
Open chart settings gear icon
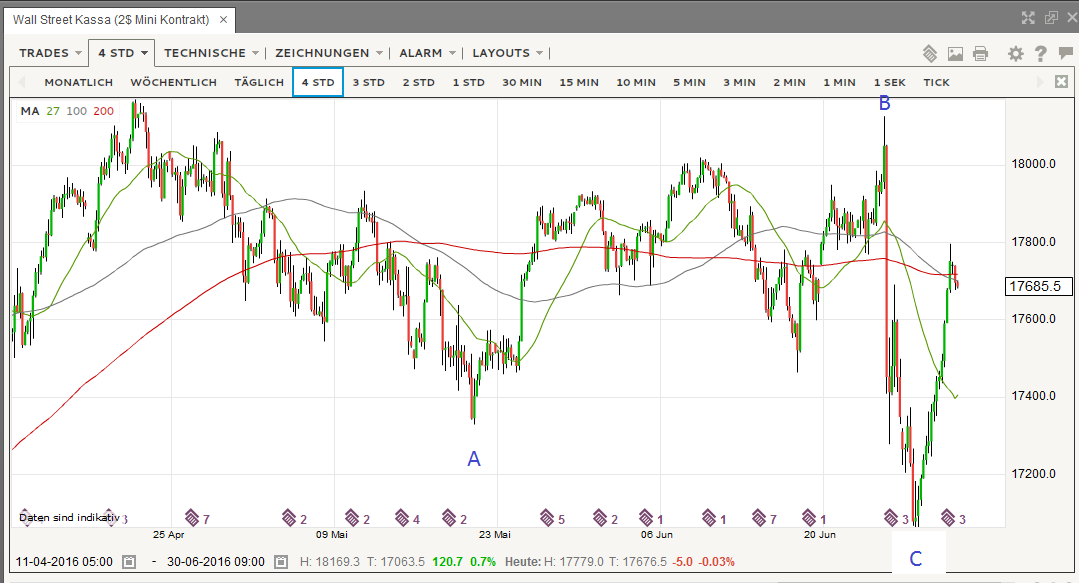pyautogui.click(x=1015, y=54)
